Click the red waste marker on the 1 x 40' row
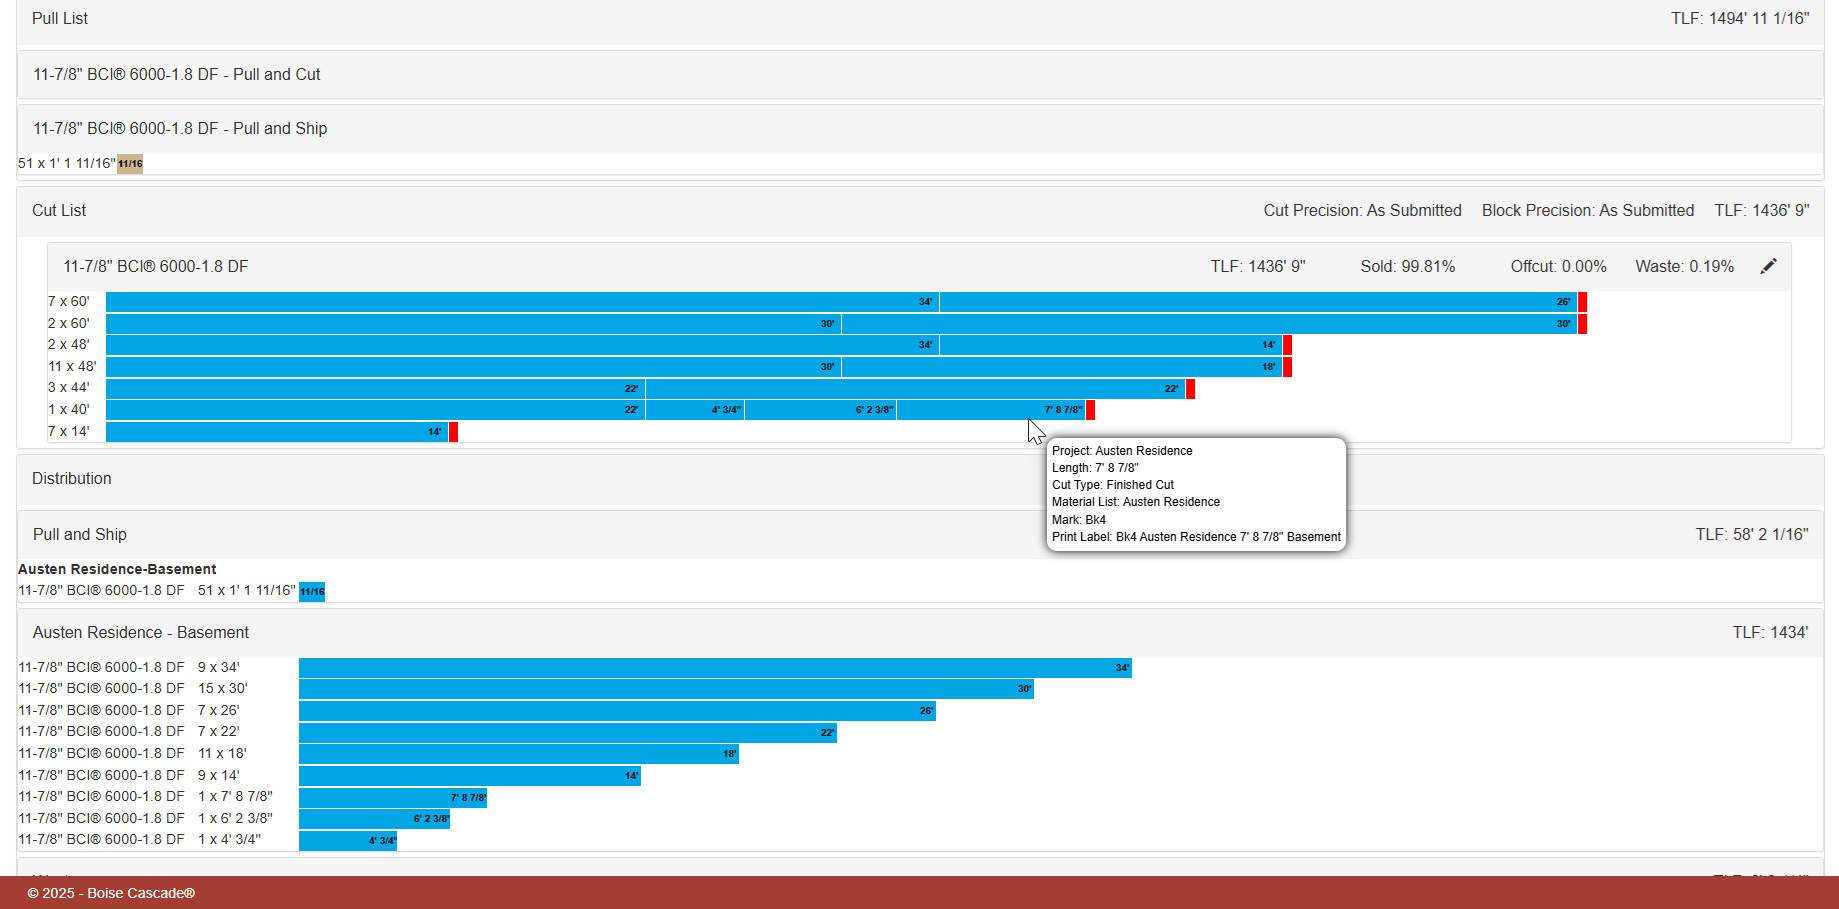This screenshot has width=1839, height=909. pos(1090,410)
